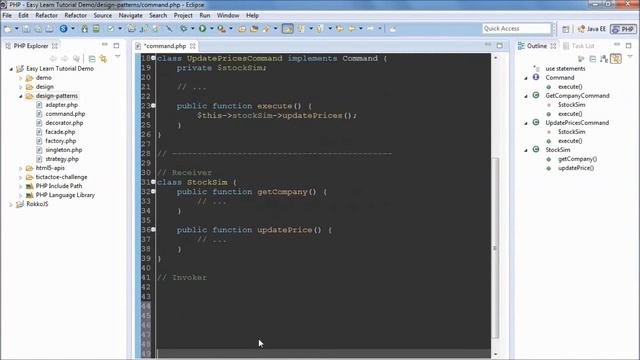Click the Print toolbar icon
Screen dimensions: 640x360
49,29
